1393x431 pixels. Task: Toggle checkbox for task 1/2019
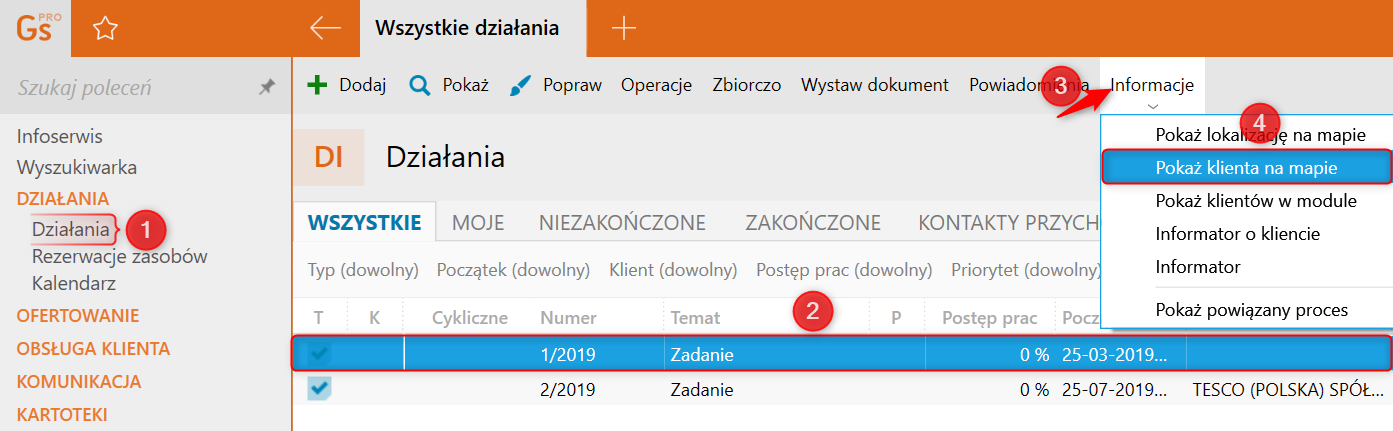pyautogui.click(x=320, y=354)
